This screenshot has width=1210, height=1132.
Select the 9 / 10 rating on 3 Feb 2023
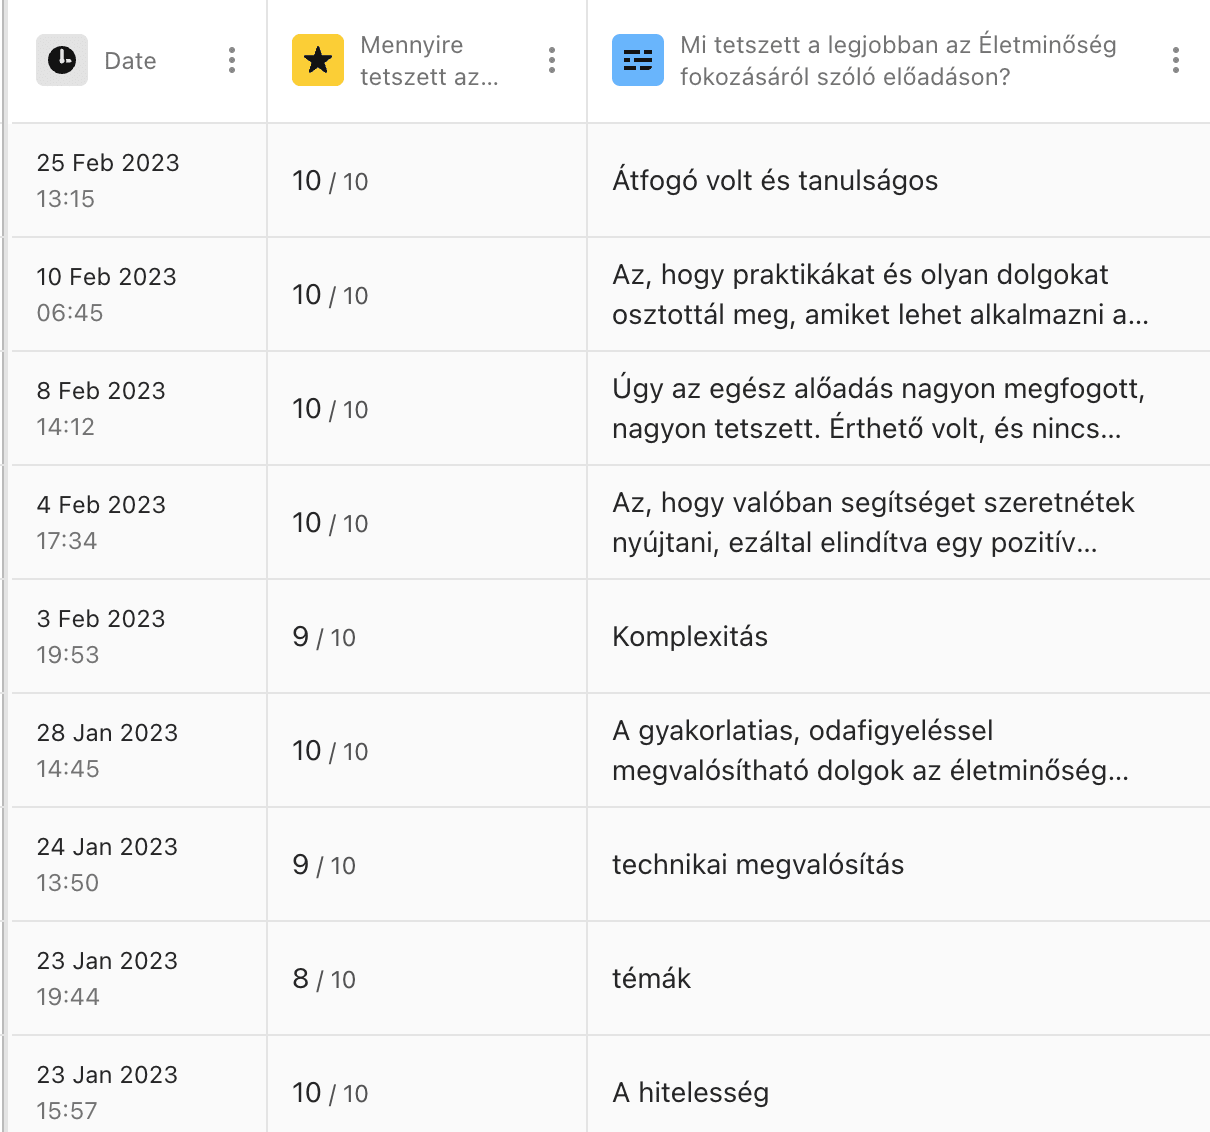pyautogui.click(x=426, y=637)
